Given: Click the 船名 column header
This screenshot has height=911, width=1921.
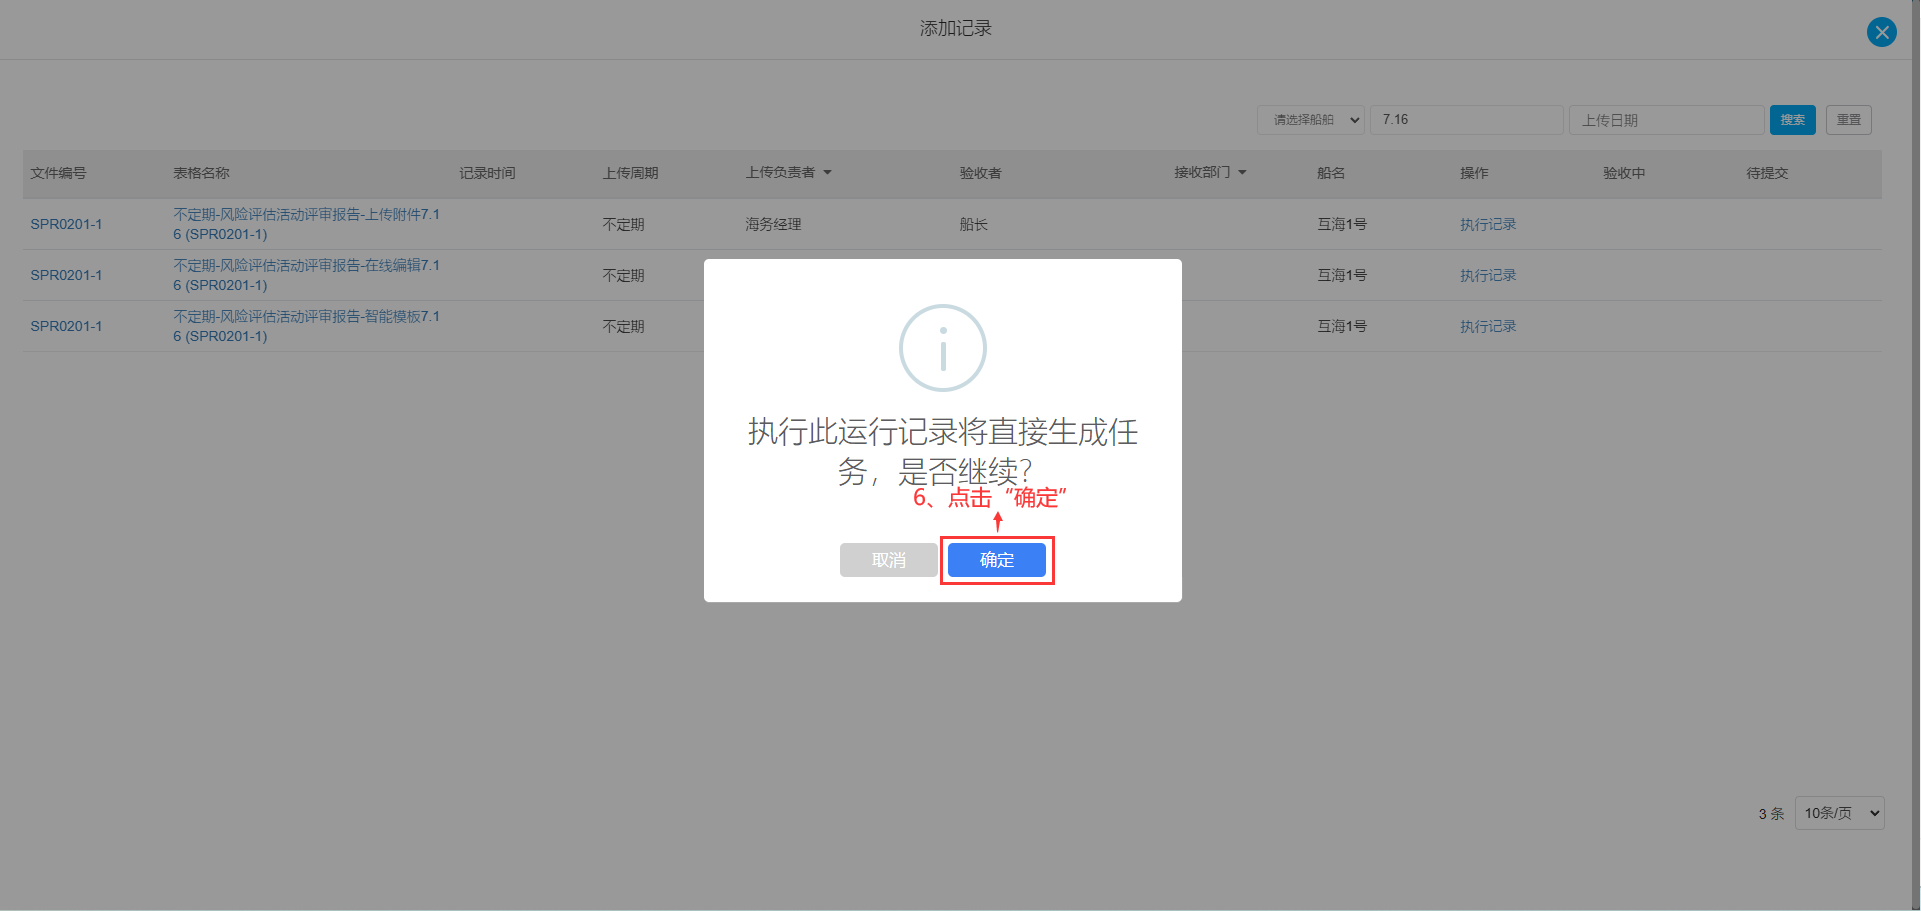Looking at the screenshot, I should point(1331,173).
